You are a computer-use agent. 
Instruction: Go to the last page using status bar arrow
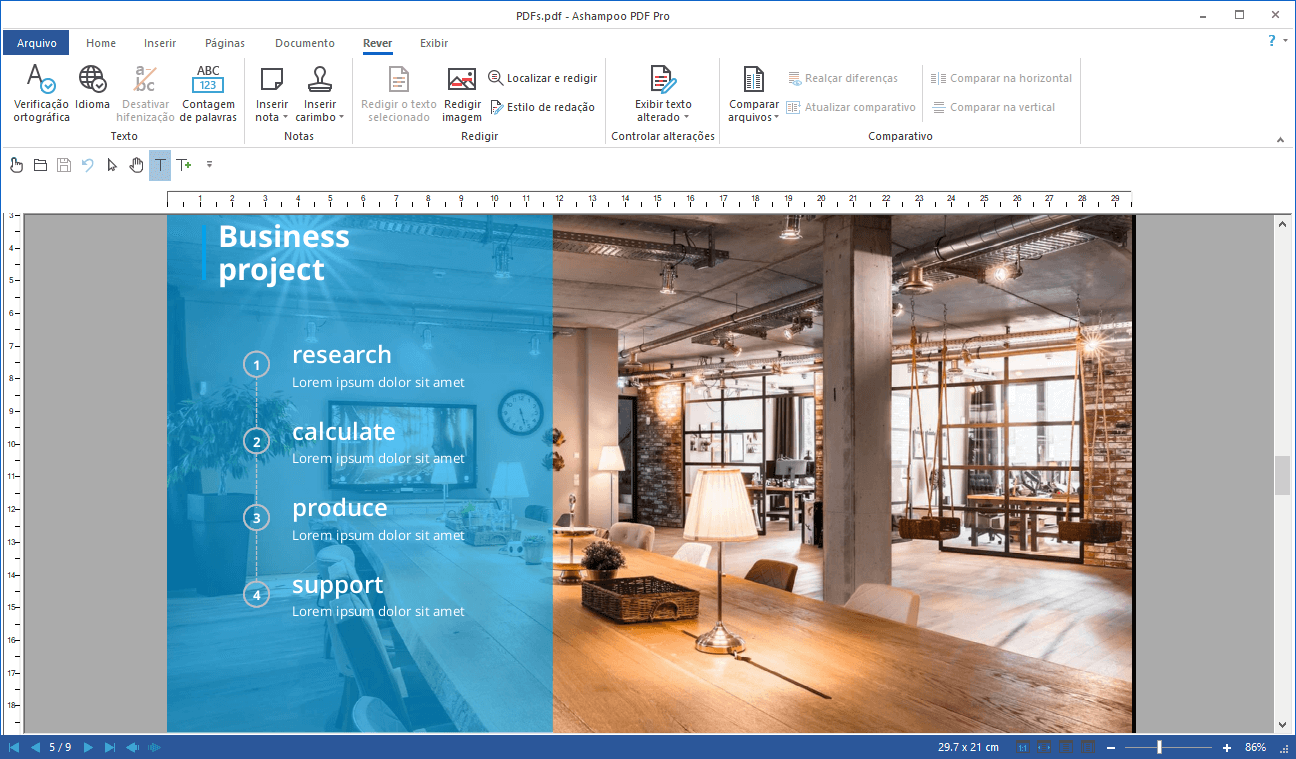pyautogui.click(x=110, y=747)
